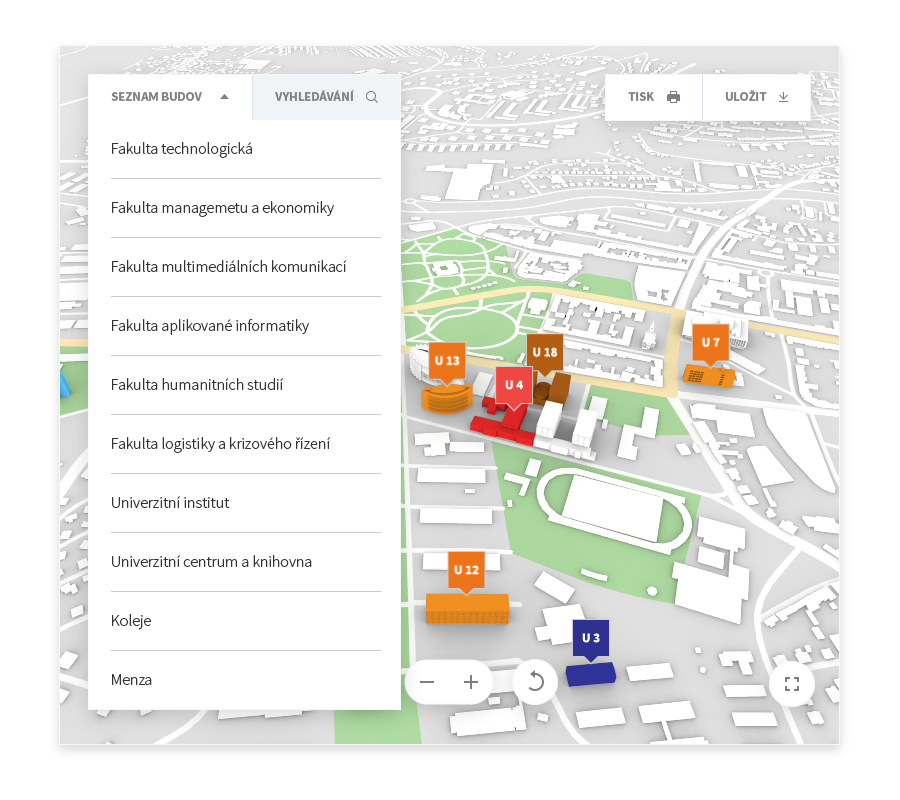The image size is (900, 800).
Task: Select Koleje in building list
Action: [x=131, y=621]
